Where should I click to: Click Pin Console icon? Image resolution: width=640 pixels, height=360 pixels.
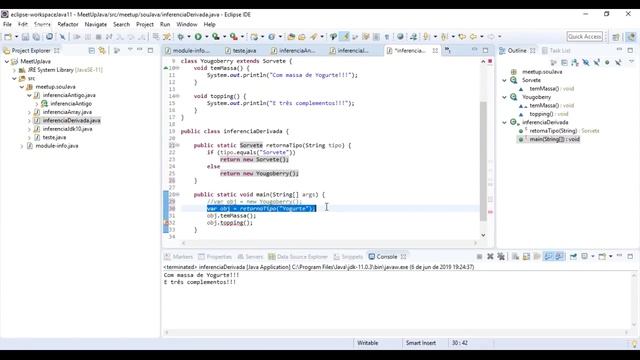(573, 256)
